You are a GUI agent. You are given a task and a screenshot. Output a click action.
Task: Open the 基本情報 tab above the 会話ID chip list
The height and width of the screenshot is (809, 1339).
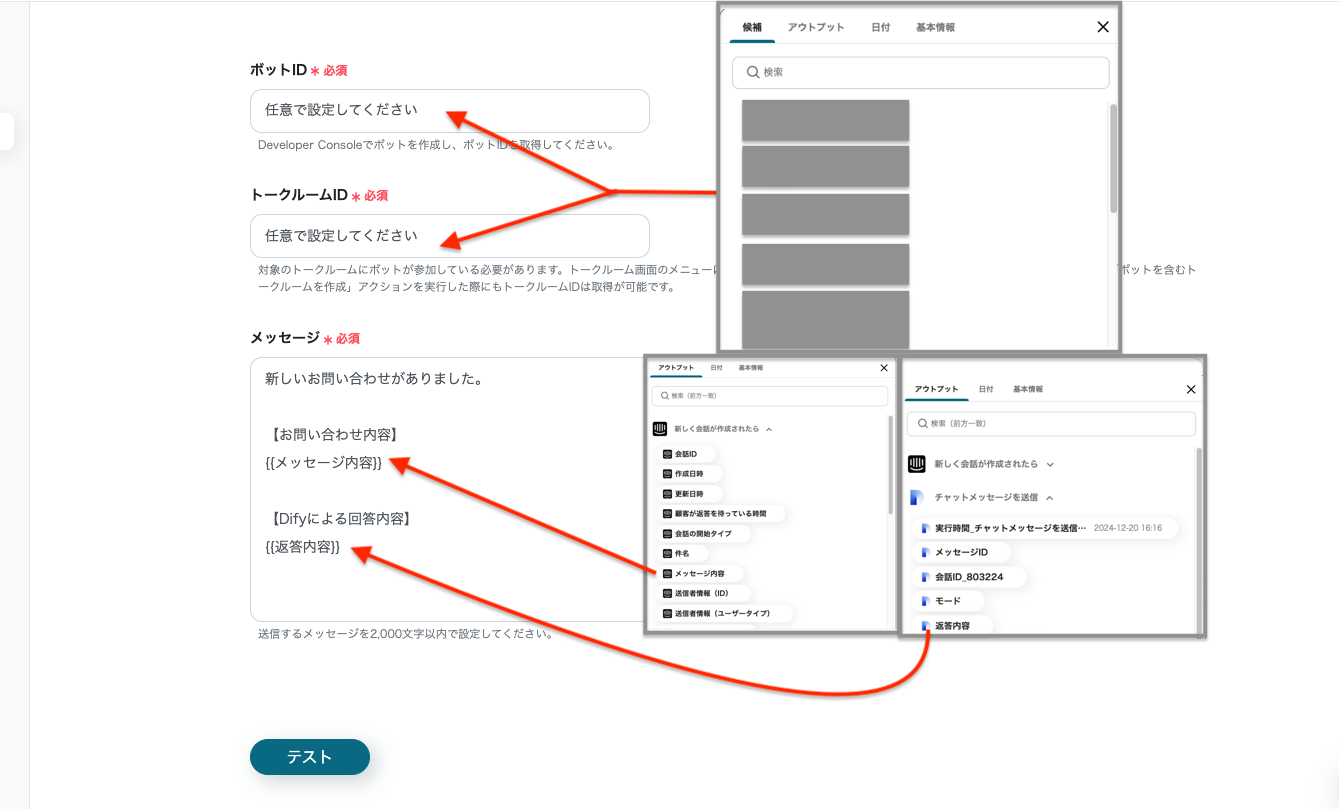click(750, 368)
